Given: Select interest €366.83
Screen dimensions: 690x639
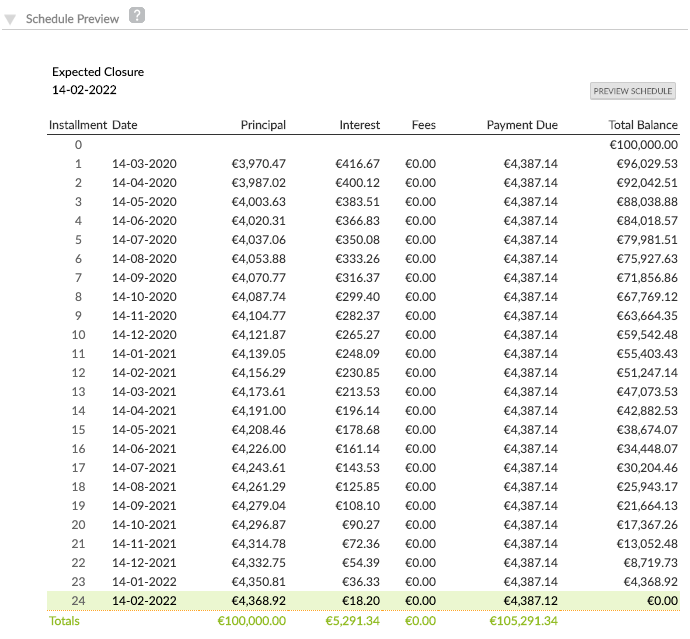Looking at the screenshot, I should (x=357, y=220).
